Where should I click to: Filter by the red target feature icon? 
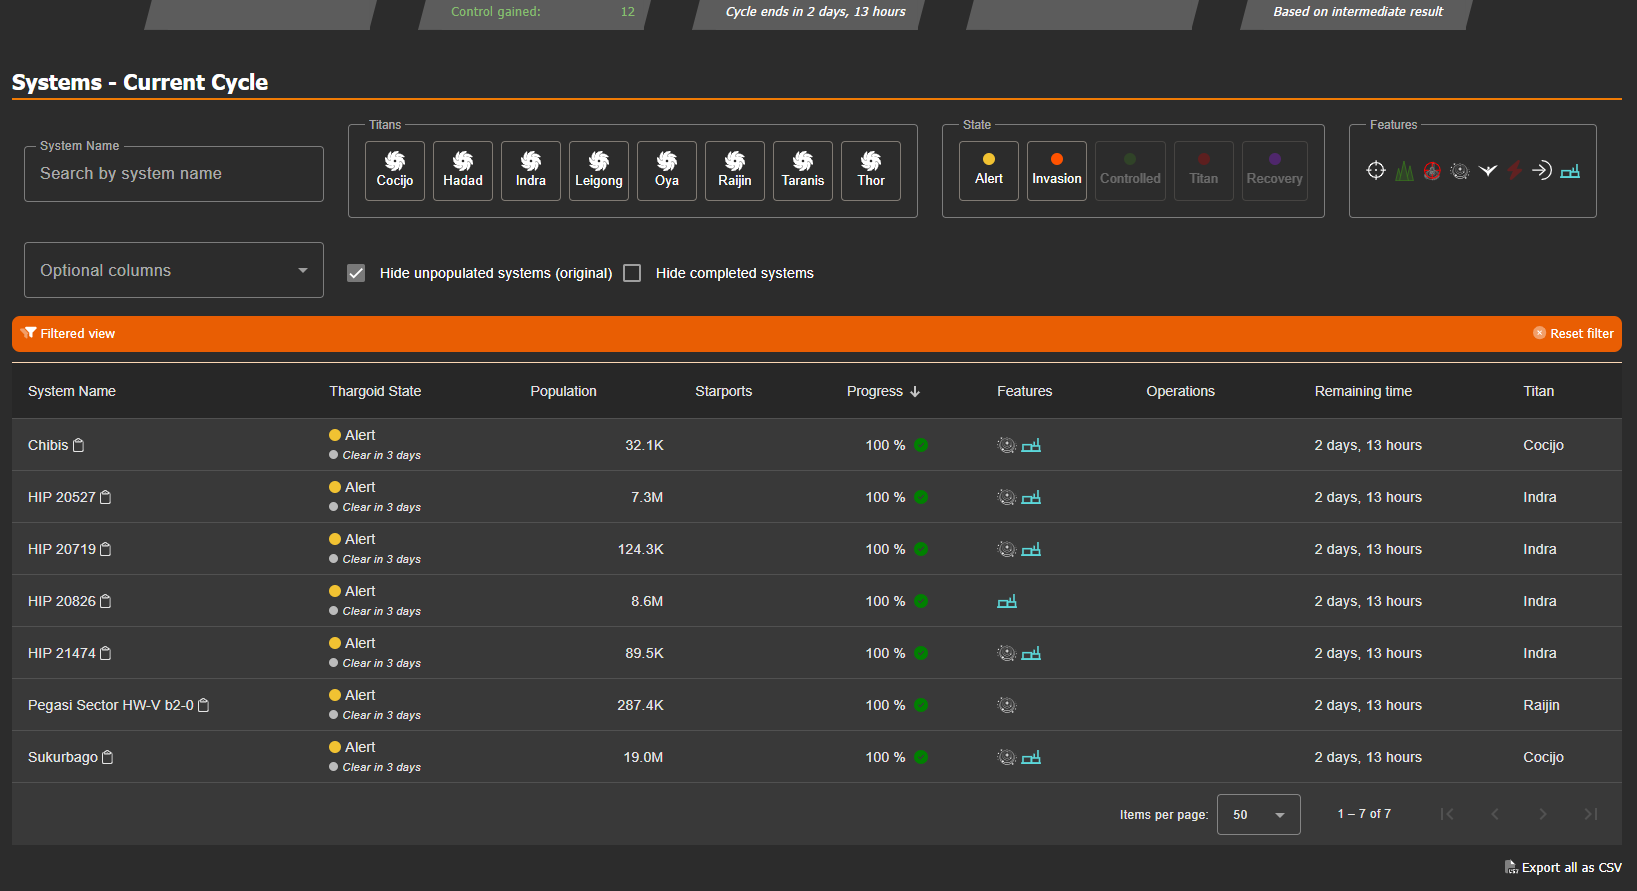(1432, 171)
